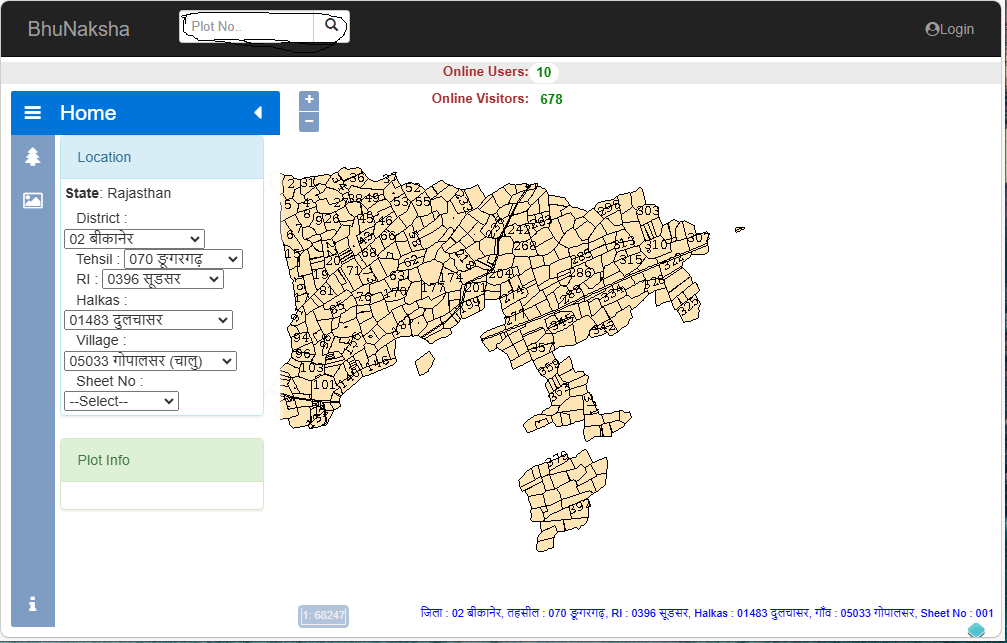This screenshot has height=643, width=1007.
Task: Click the search magnifier icon
Action: tap(331, 26)
